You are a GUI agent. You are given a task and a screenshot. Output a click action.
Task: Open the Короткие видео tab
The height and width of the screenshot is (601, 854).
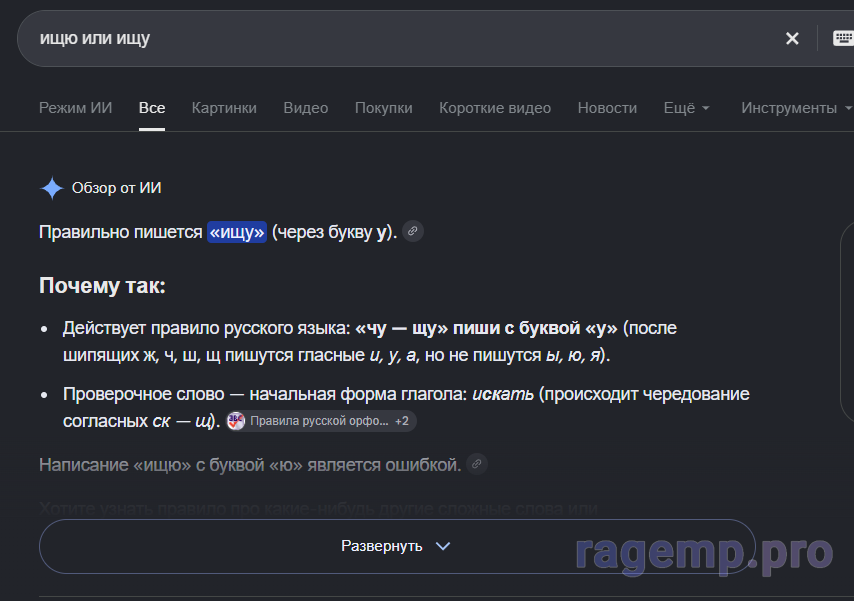pos(495,108)
